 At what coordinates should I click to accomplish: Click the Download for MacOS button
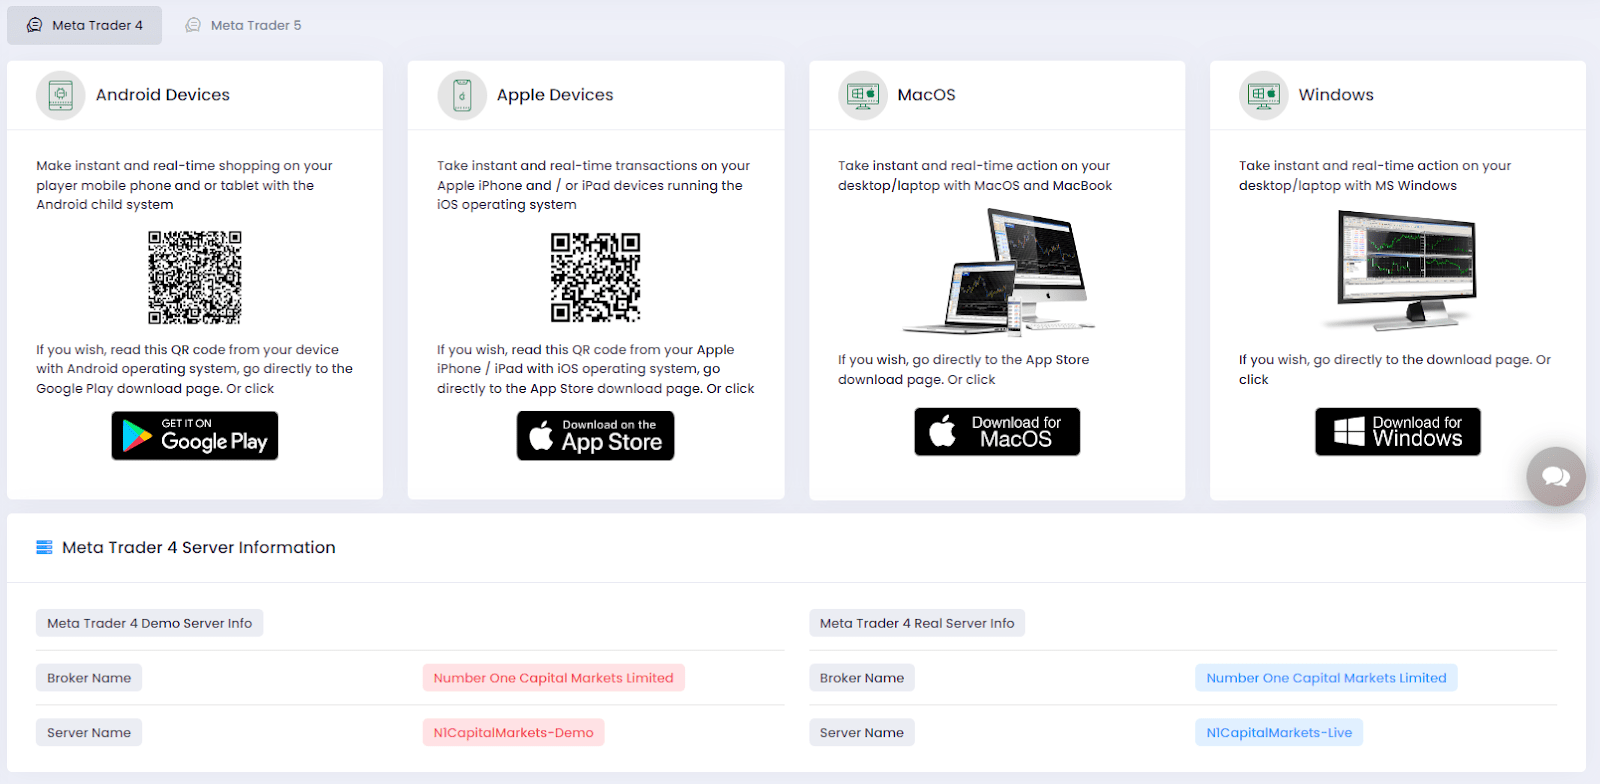(x=997, y=432)
